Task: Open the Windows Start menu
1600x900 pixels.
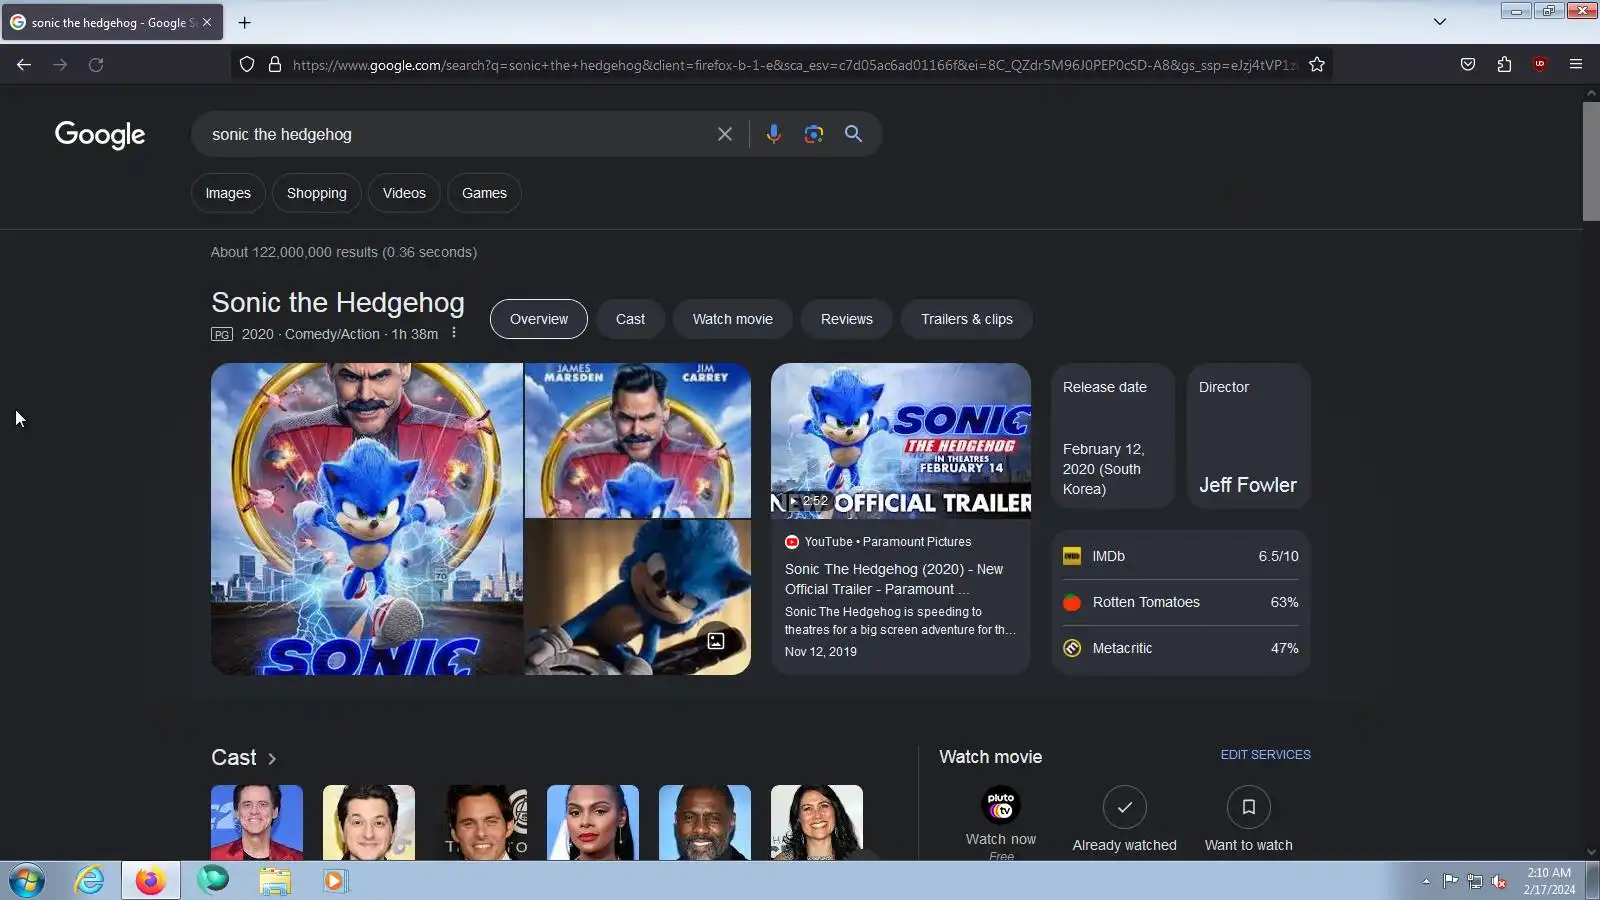Action: click(27, 881)
